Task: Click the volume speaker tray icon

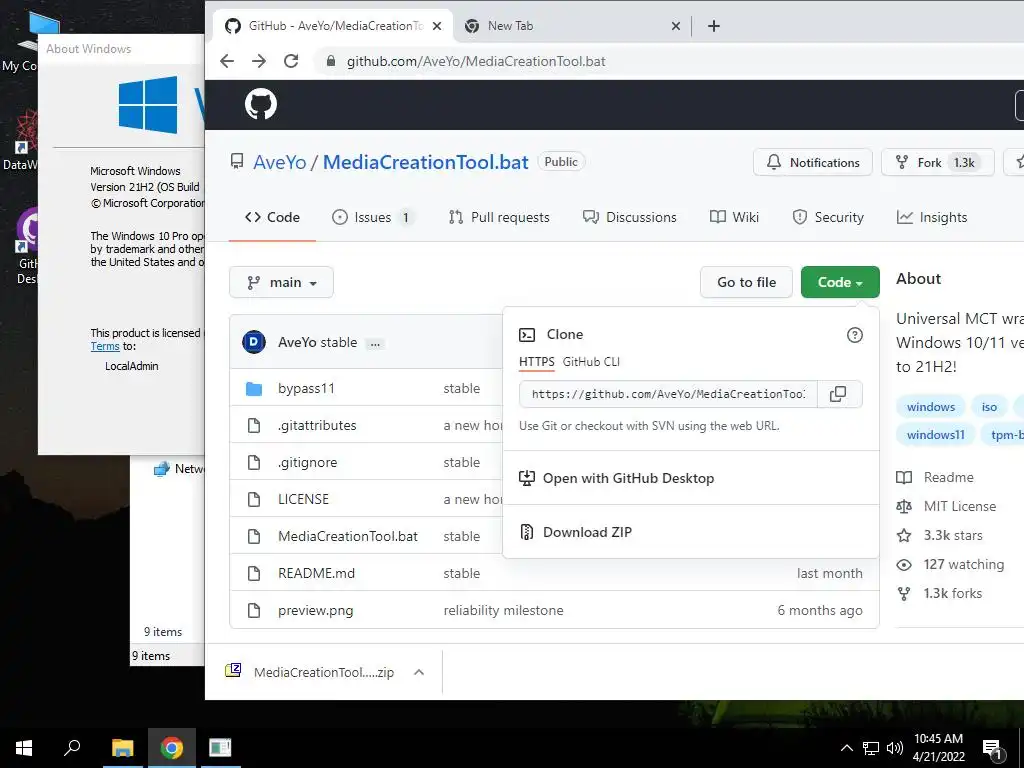Action: pyautogui.click(x=895, y=748)
